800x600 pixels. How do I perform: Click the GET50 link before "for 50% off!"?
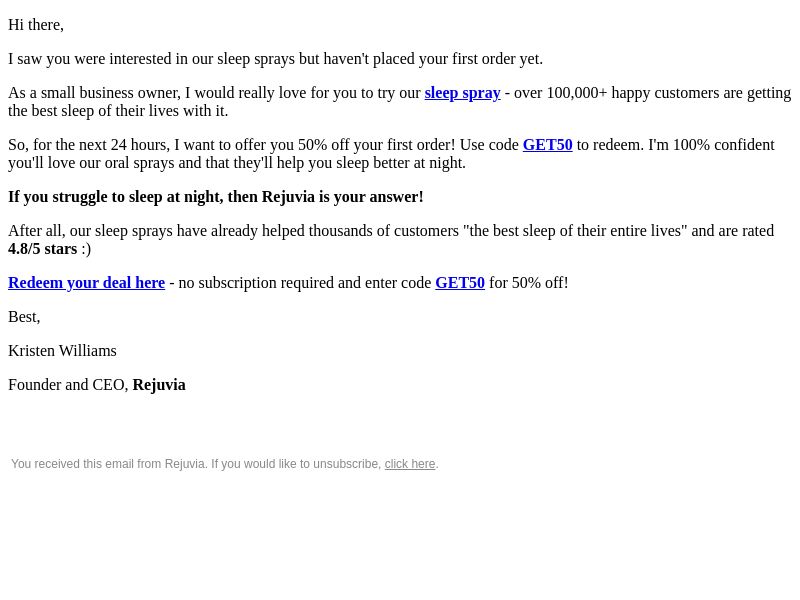460,283
